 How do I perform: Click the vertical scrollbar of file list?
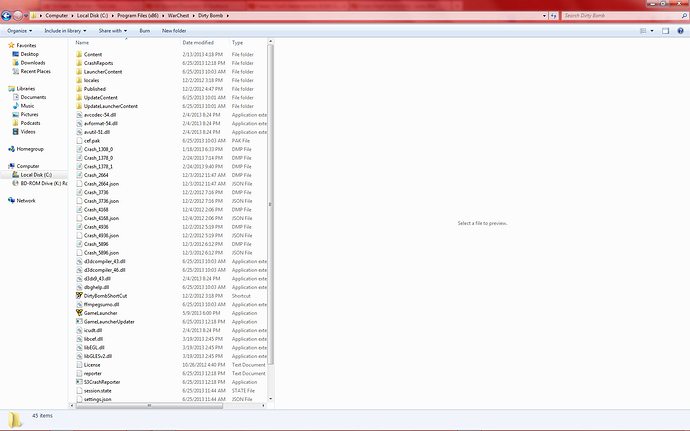(270, 200)
